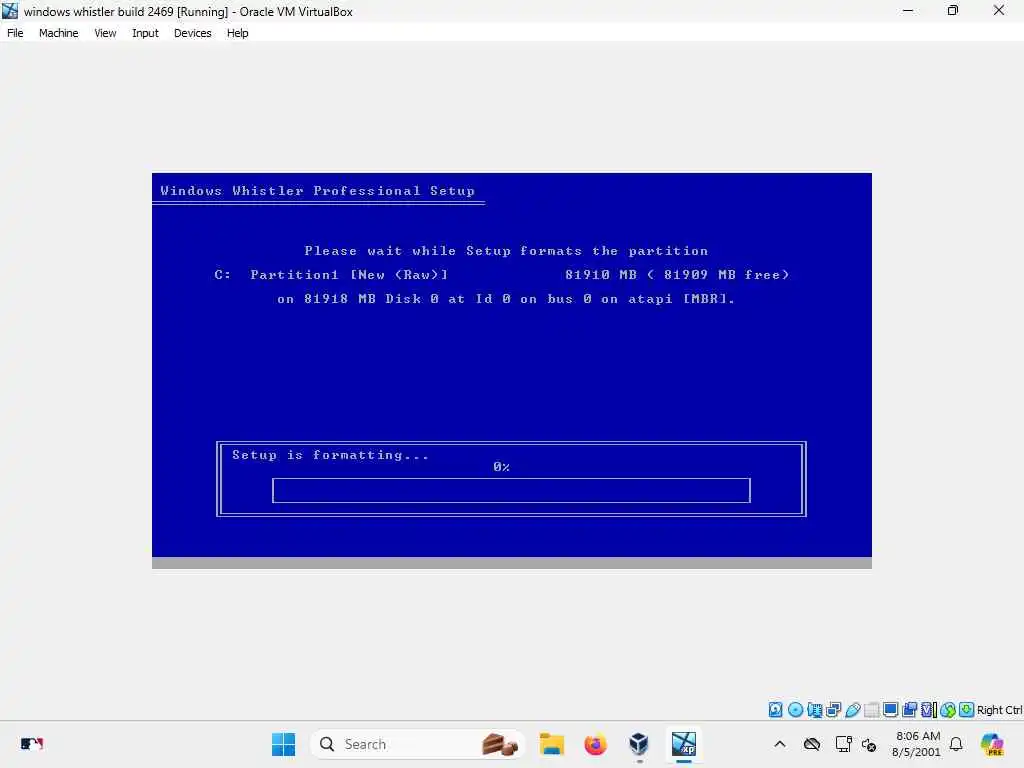Open the clock showing 8:06 AM
The width and height of the screenshot is (1024, 768).
point(917,744)
